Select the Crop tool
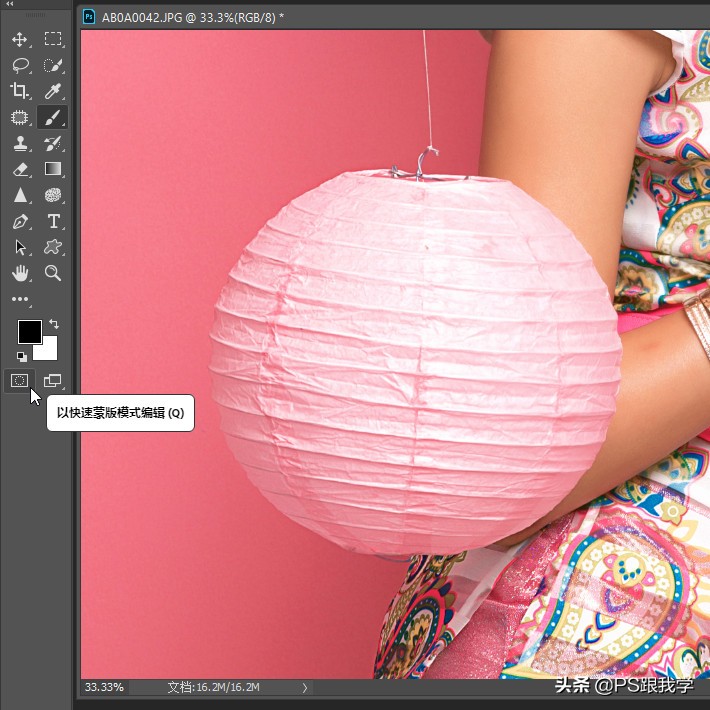This screenshot has height=710, width=710. (19, 91)
